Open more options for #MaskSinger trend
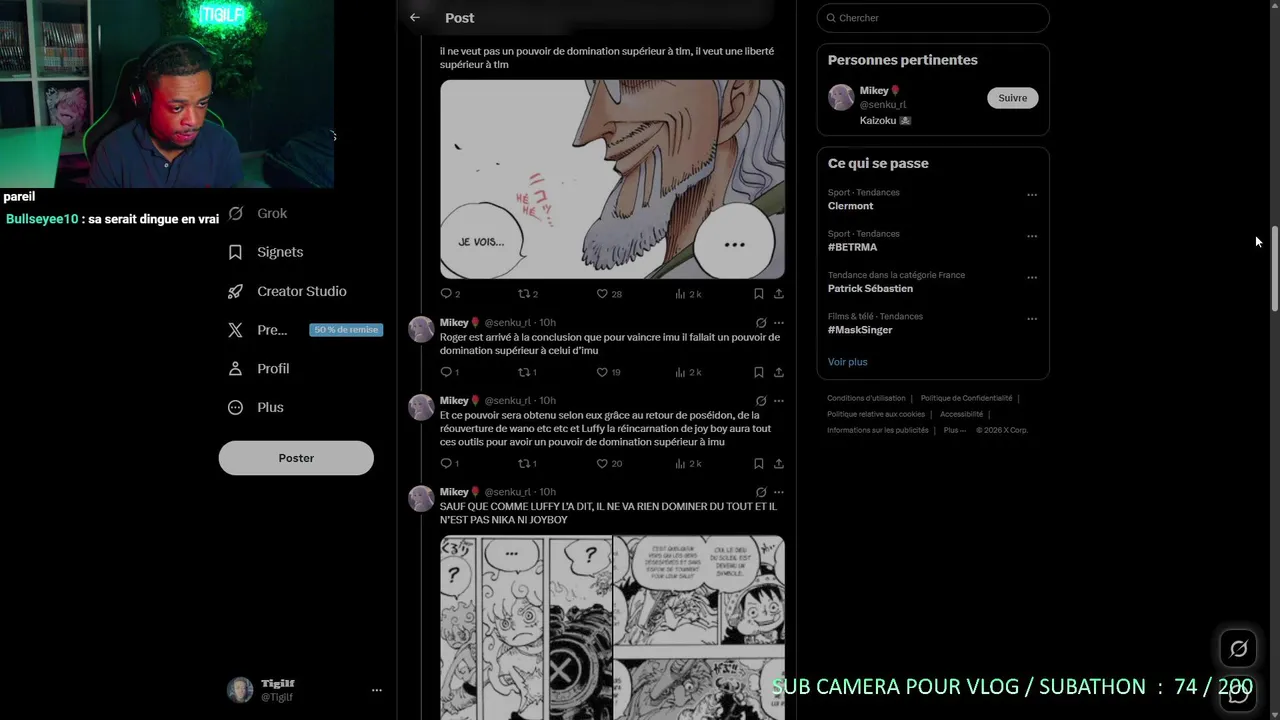 click(1032, 318)
